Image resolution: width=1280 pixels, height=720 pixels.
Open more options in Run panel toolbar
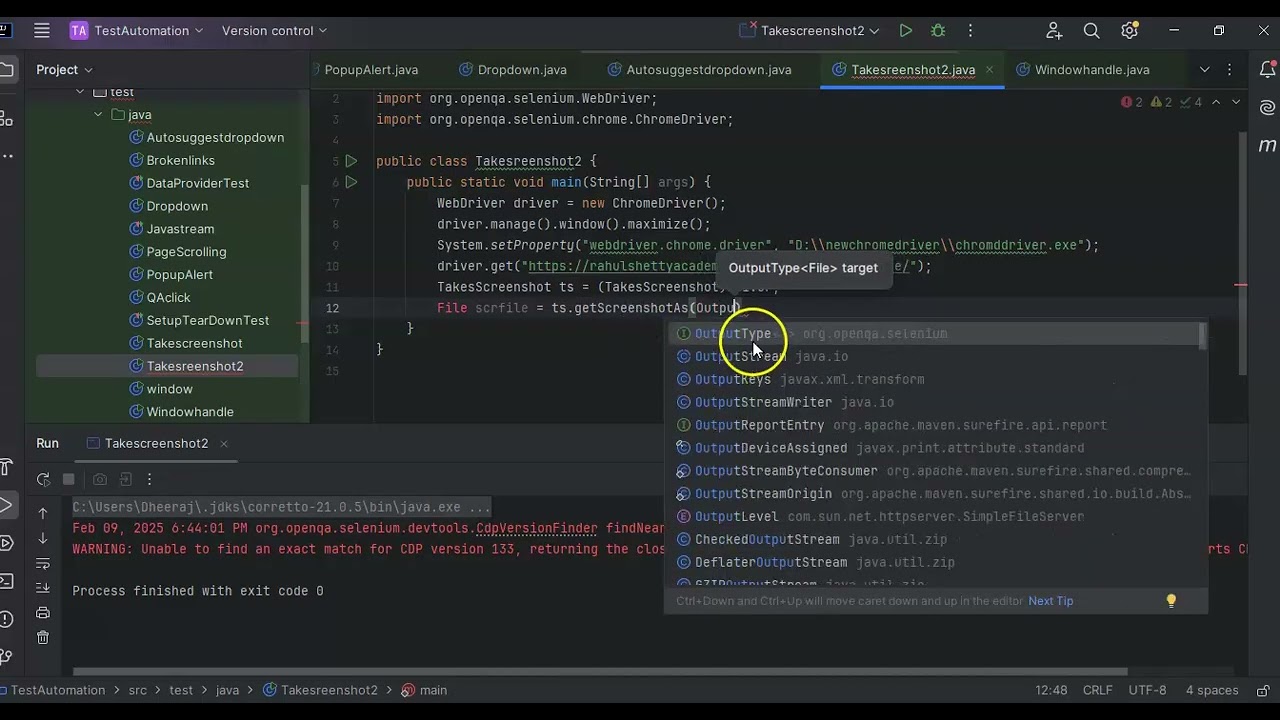[x=150, y=480]
